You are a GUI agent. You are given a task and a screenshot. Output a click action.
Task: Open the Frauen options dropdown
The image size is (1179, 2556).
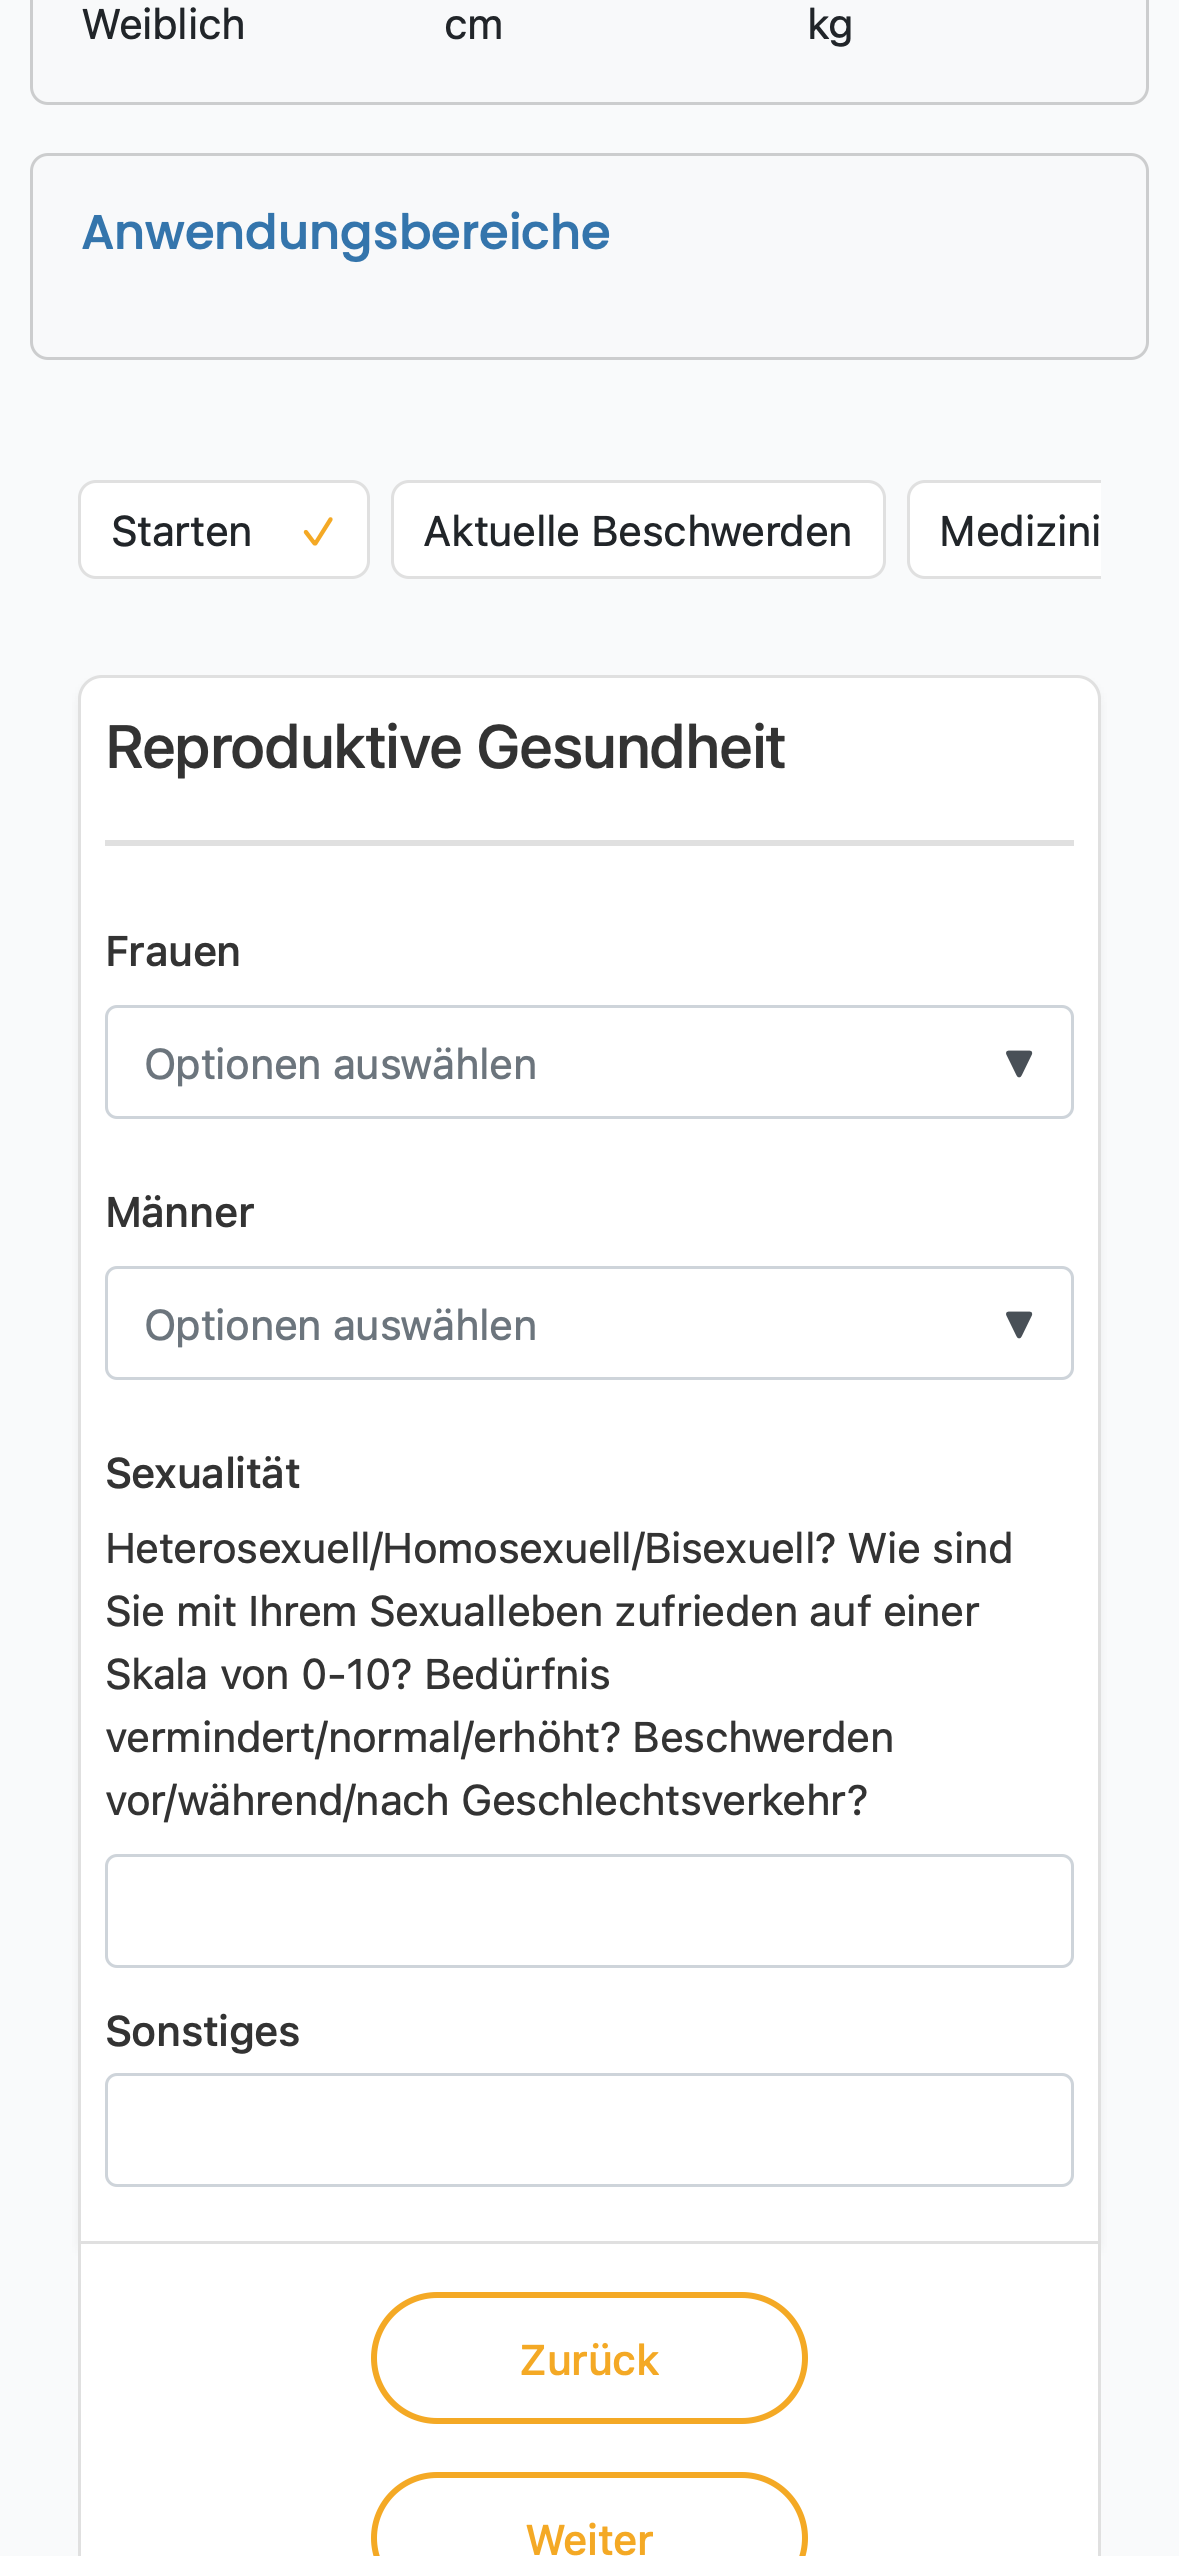(x=589, y=1062)
